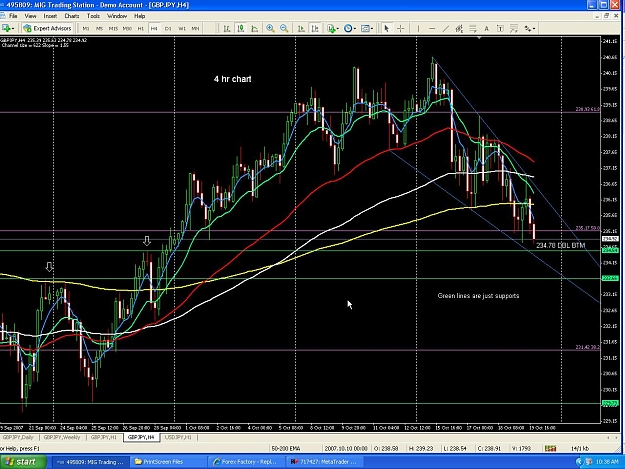
Task: Select the line chart type icon
Action: coord(254,28)
